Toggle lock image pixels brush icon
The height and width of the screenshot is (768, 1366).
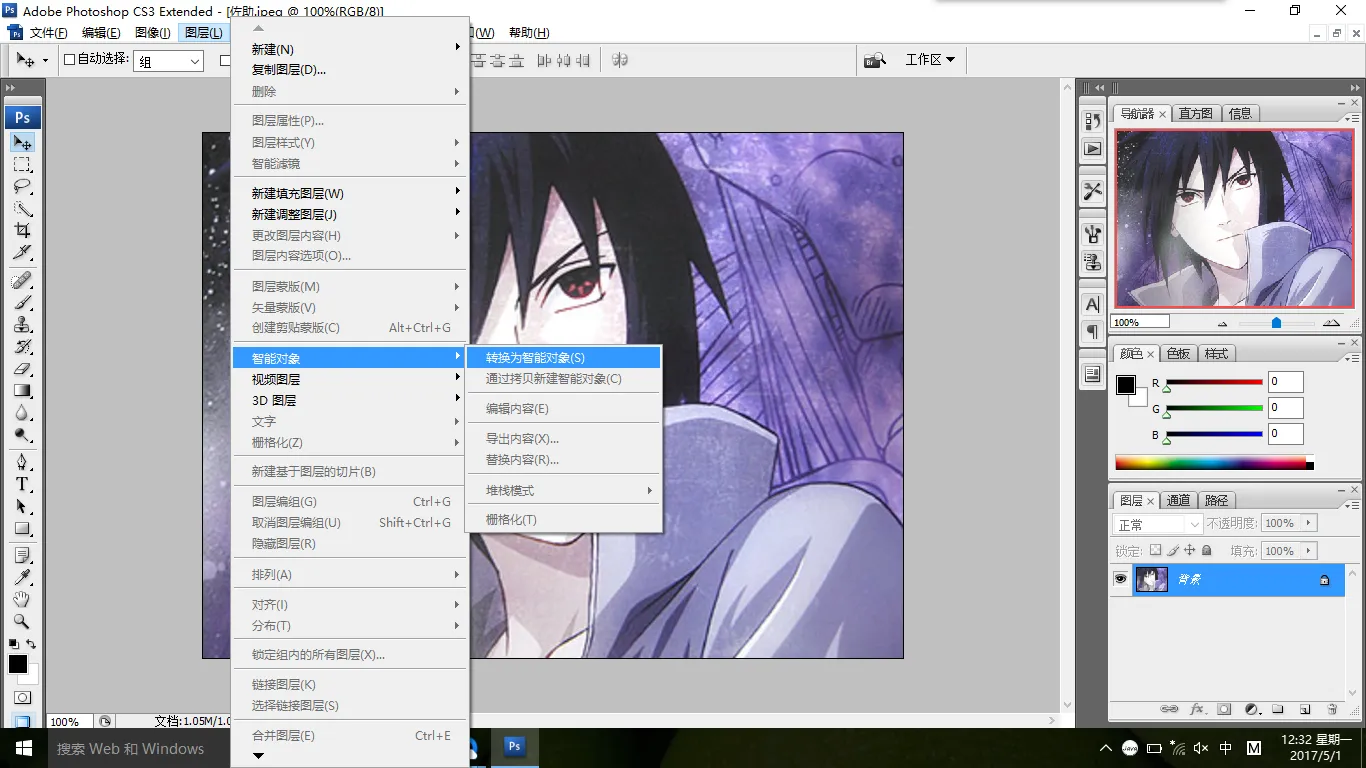(x=1173, y=550)
